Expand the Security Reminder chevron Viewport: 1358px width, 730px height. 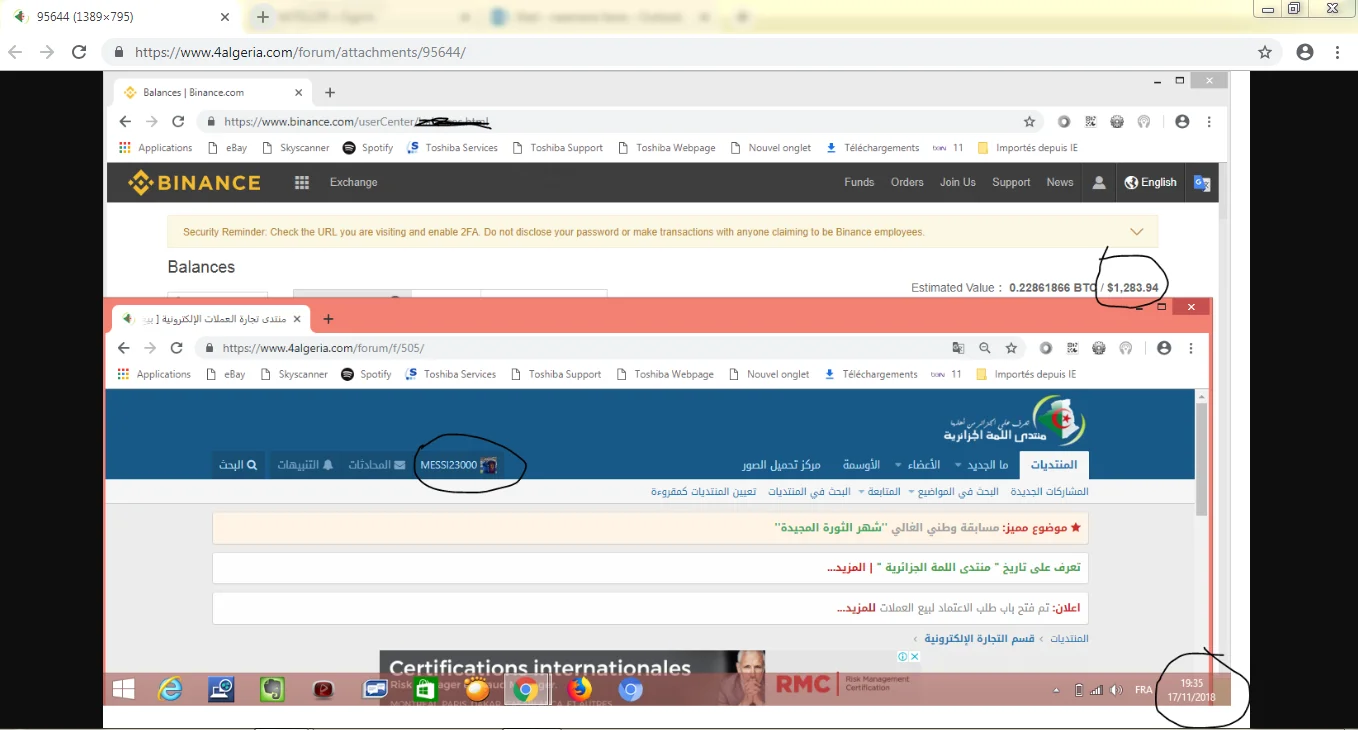click(1136, 232)
